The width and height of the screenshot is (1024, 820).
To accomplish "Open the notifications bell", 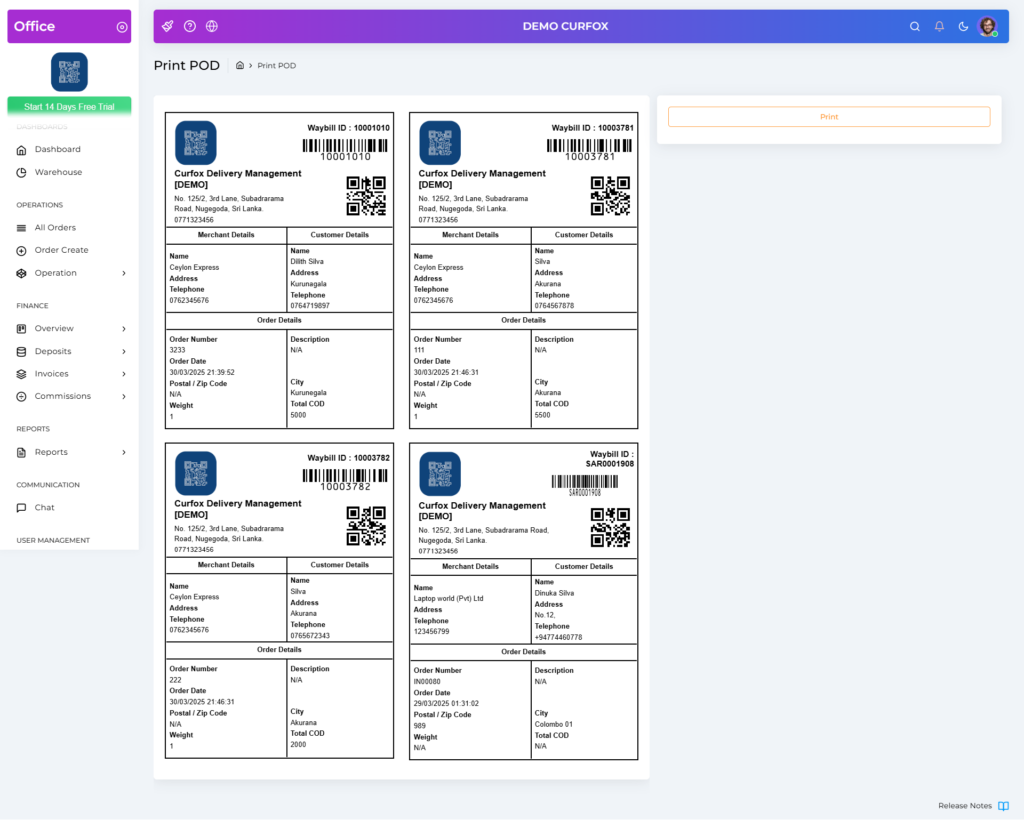I will point(939,26).
